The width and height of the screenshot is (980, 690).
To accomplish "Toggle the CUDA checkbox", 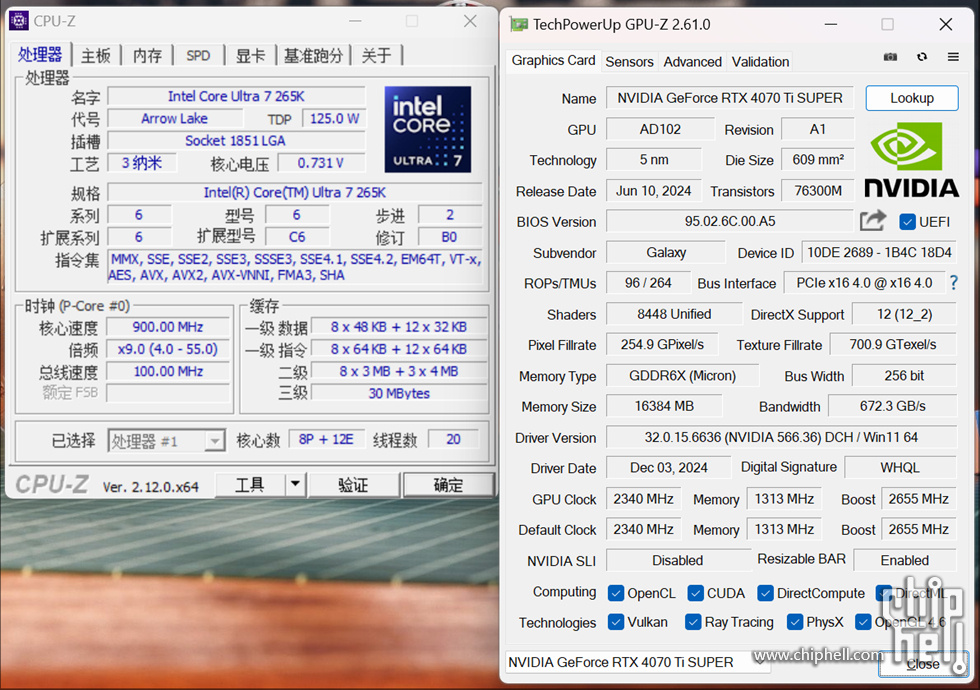I will (695, 592).
